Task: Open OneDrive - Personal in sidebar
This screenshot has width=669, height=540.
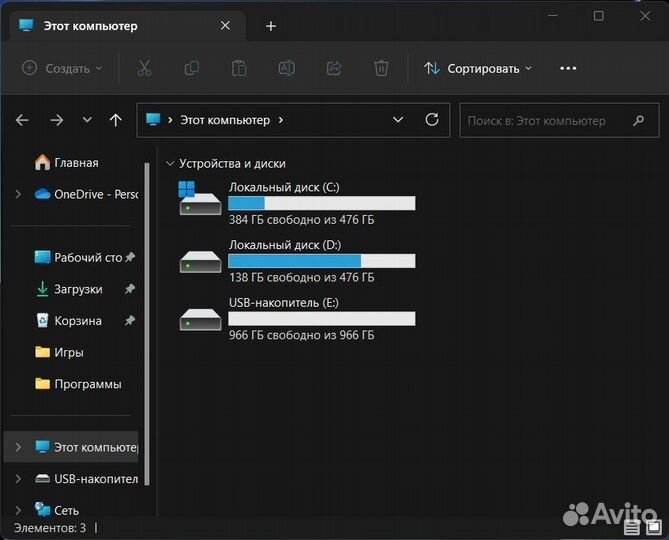Action: point(86,194)
